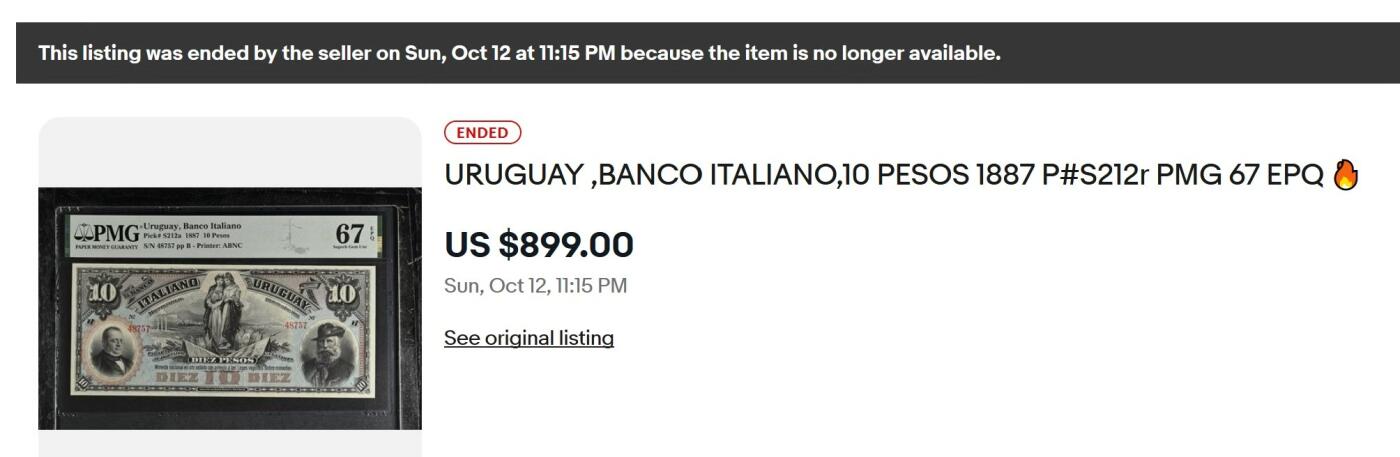
Task: Click the top-right 10 numeral on the banknote
Action: [x=344, y=294]
